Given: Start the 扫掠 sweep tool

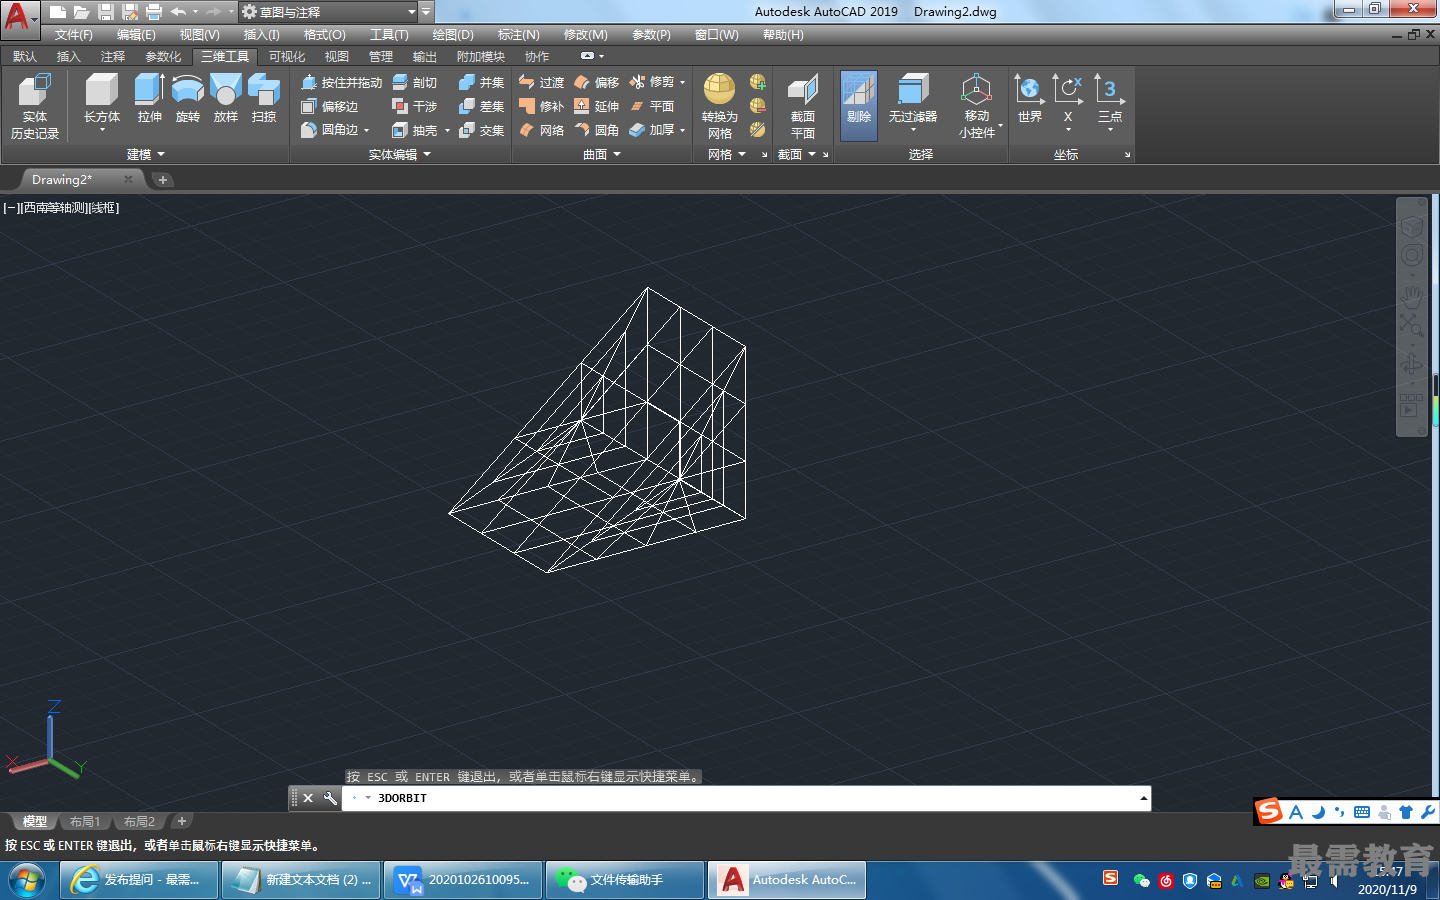Looking at the screenshot, I should click(x=264, y=99).
